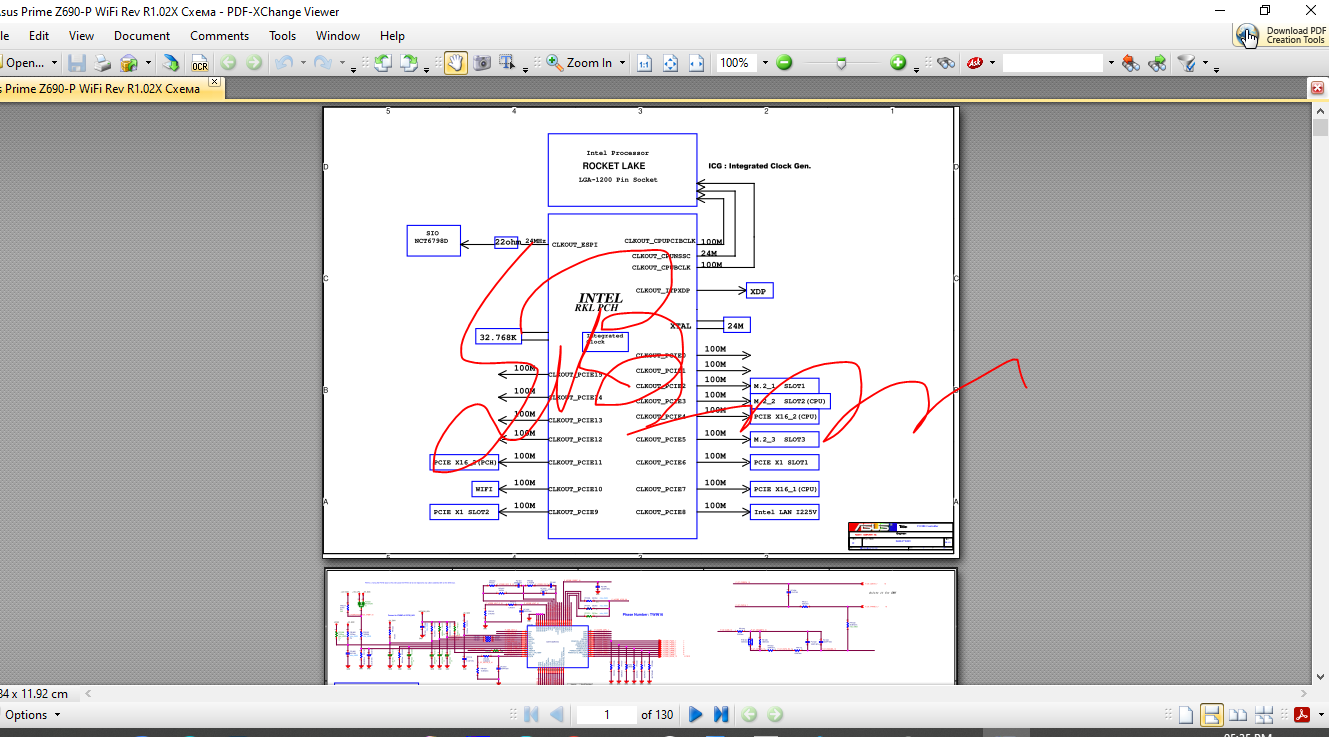The height and width of the screenshot is (737, 1329).
Task: Expand the search box dropdown arrow
Action: click(1110, 63)
